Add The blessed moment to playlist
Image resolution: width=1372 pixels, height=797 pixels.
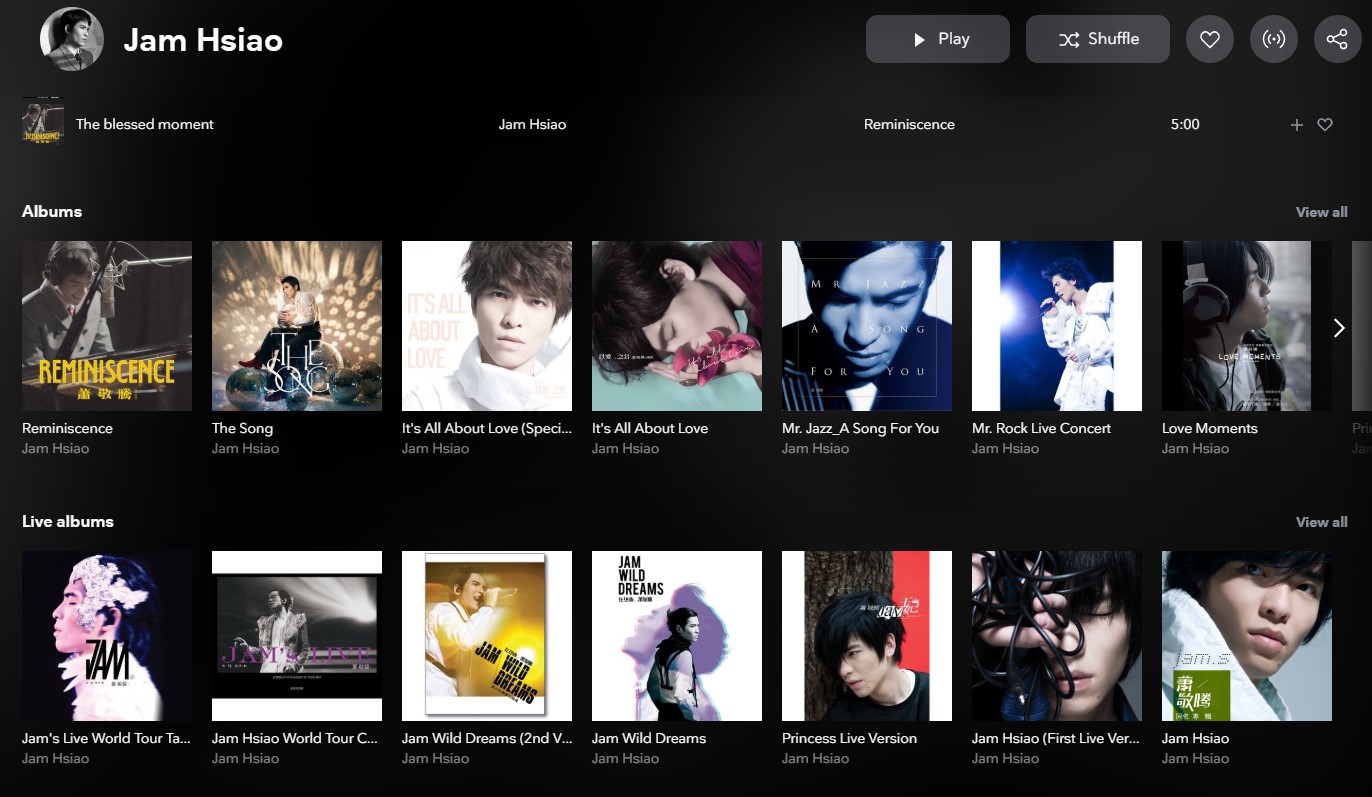coord(1297,125)
